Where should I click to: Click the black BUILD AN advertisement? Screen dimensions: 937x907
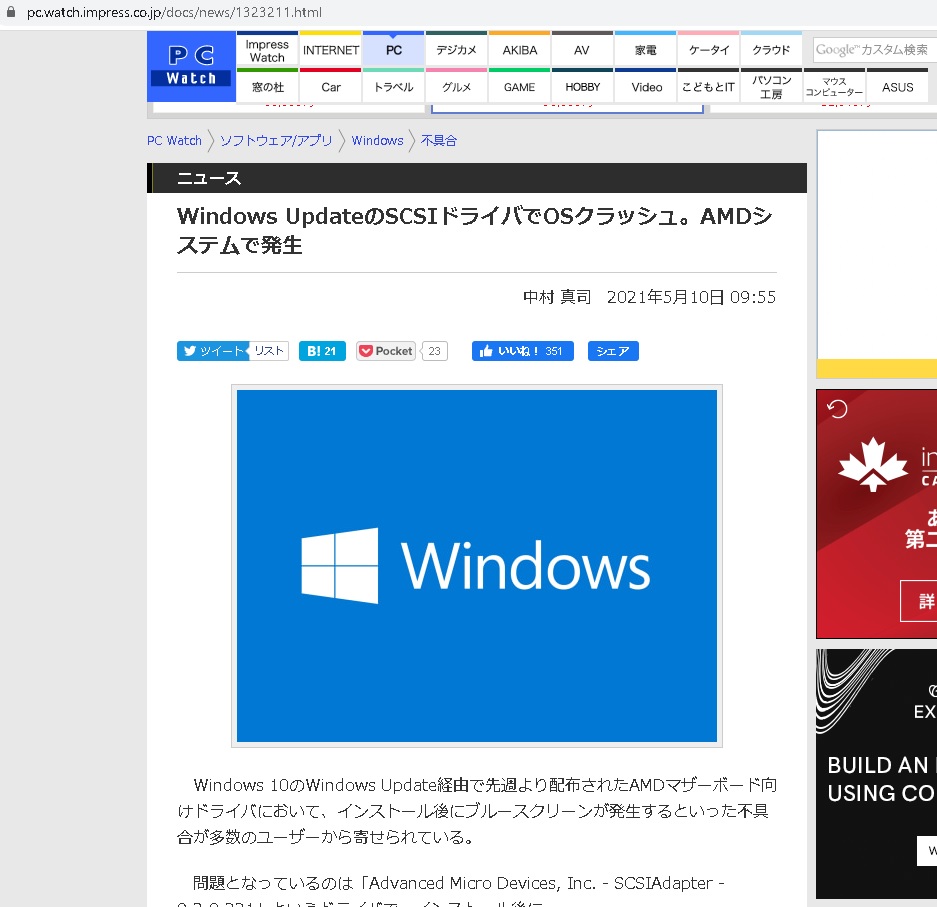click(x=877, y=774)
